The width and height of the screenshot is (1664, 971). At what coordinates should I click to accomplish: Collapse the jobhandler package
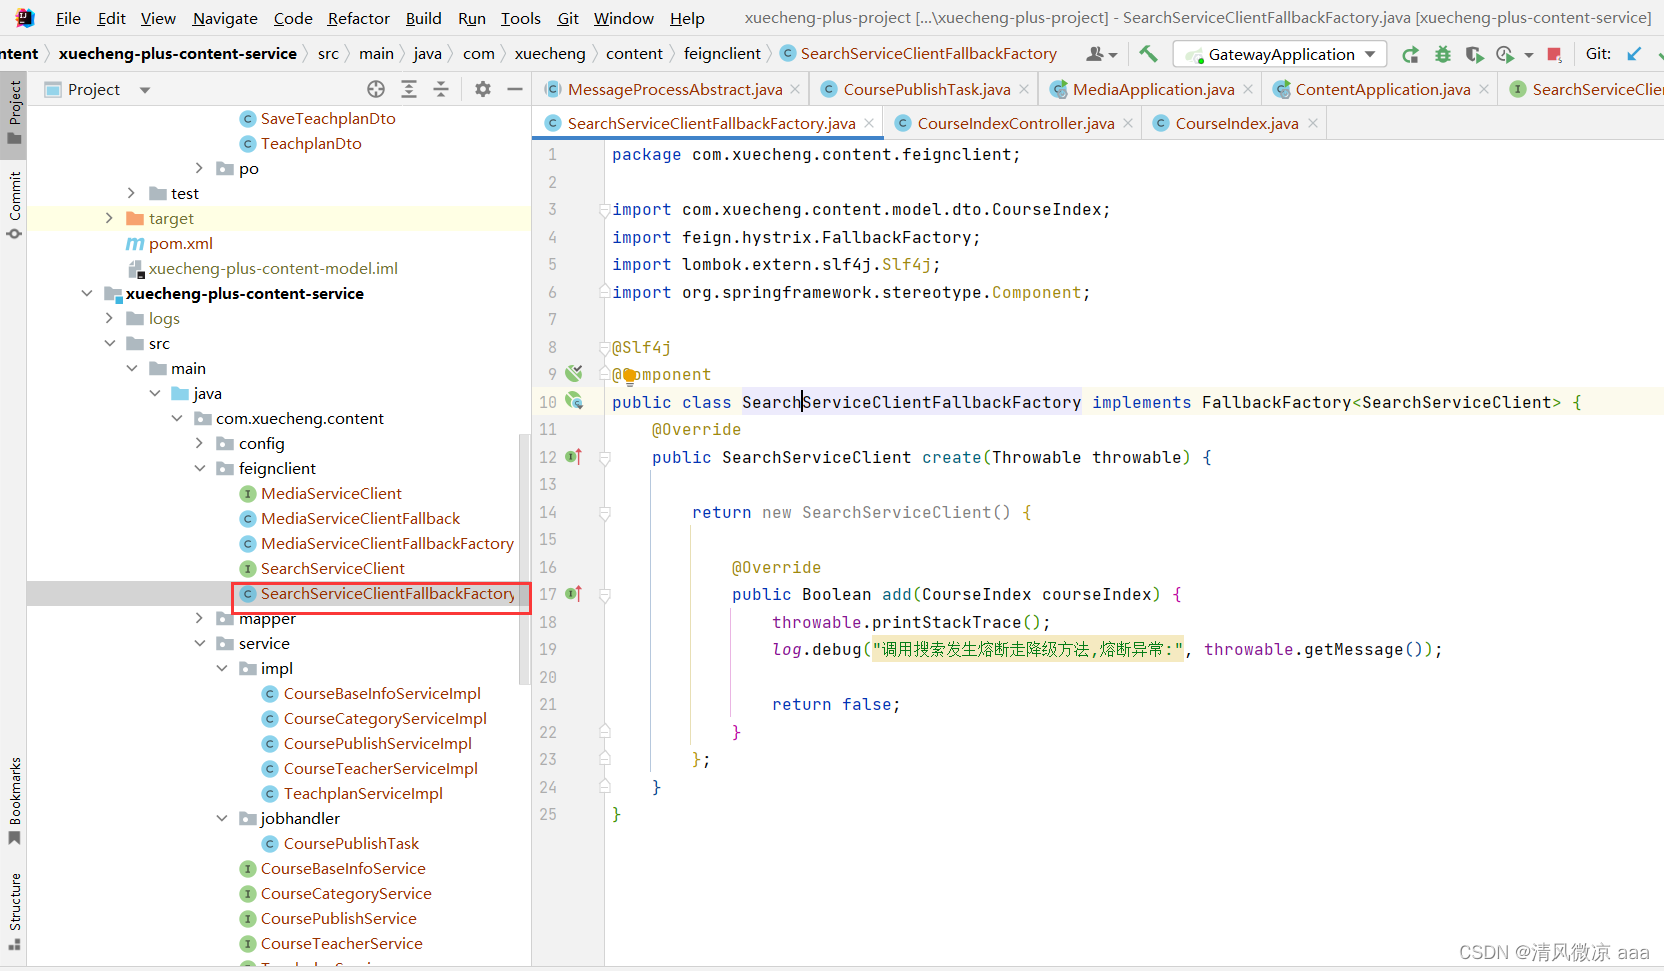[222, 818]
